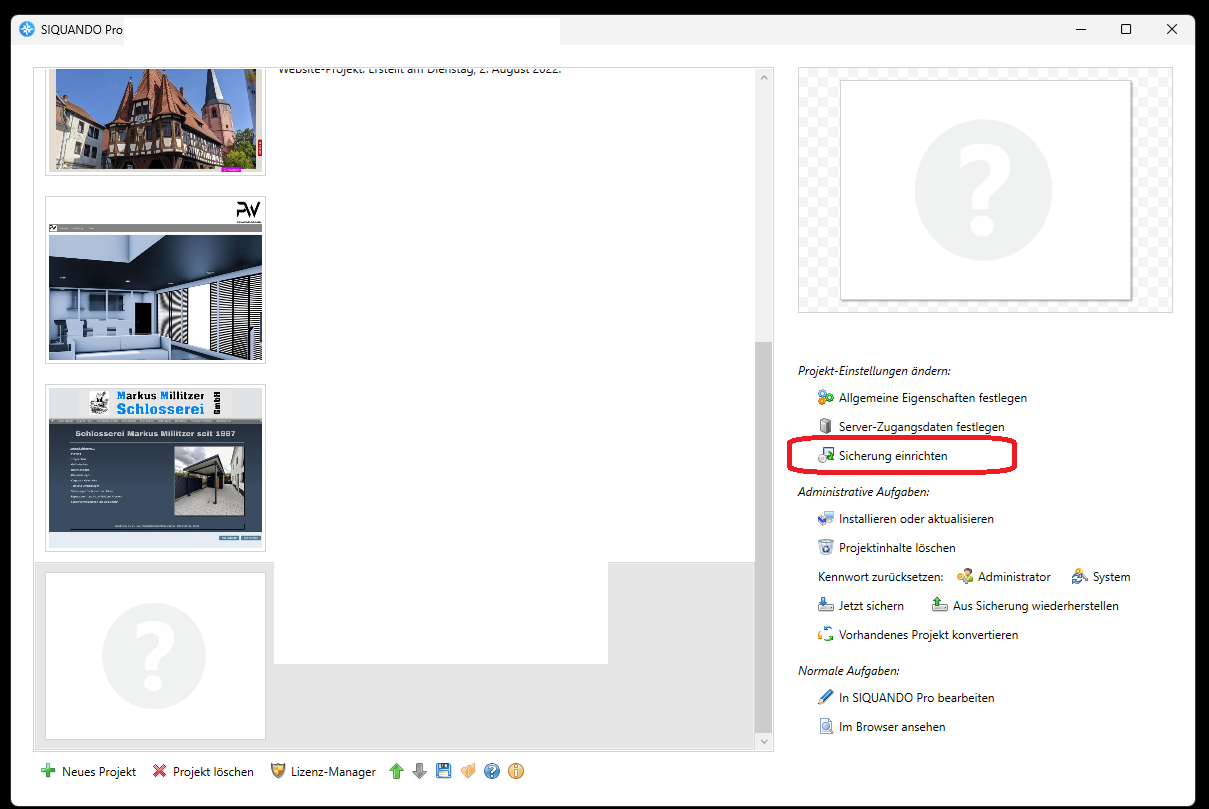
Task: Reset the System password
Action: point(1100,577)
